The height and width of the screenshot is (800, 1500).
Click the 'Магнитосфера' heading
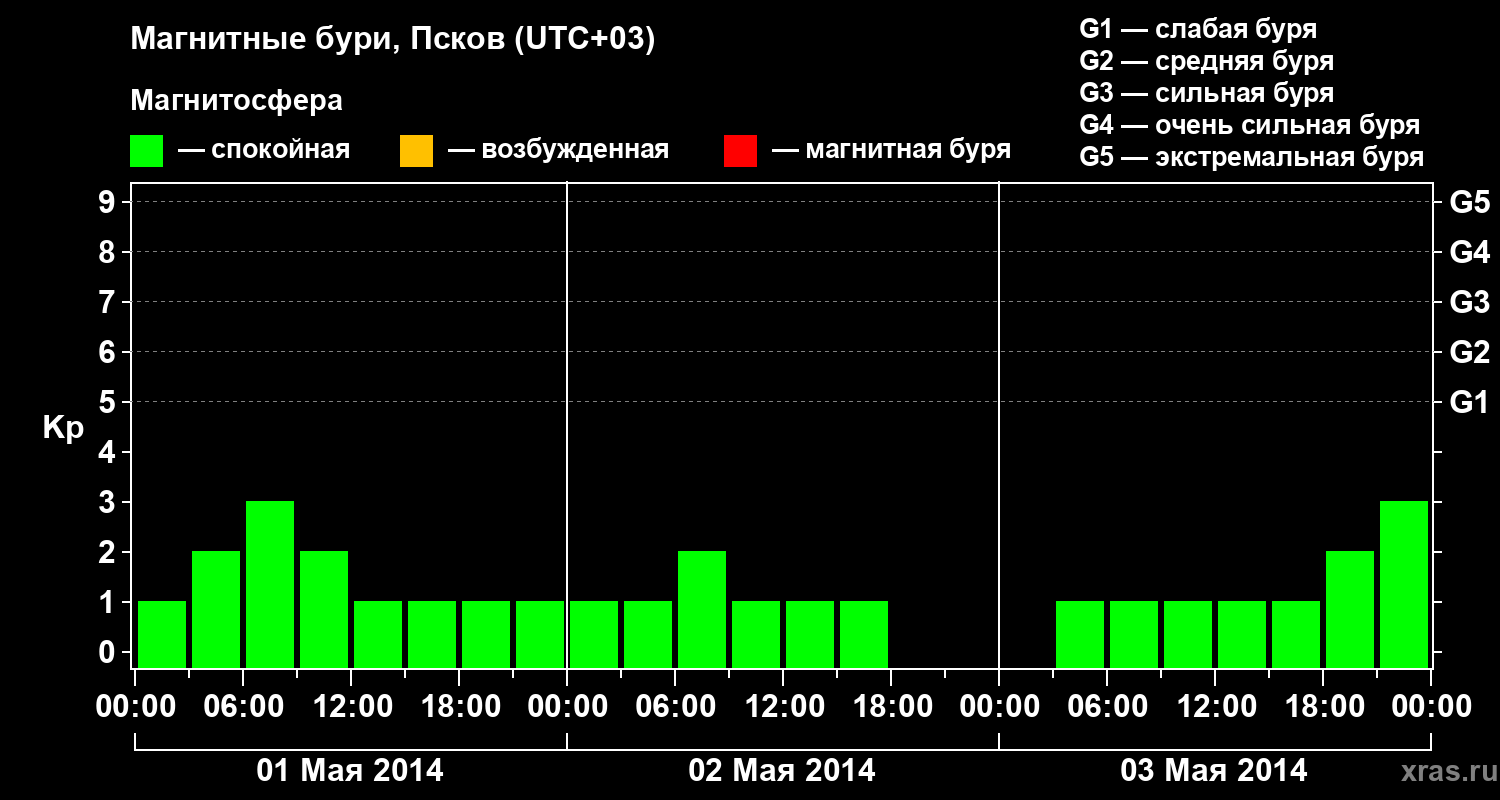coord(237,101)
